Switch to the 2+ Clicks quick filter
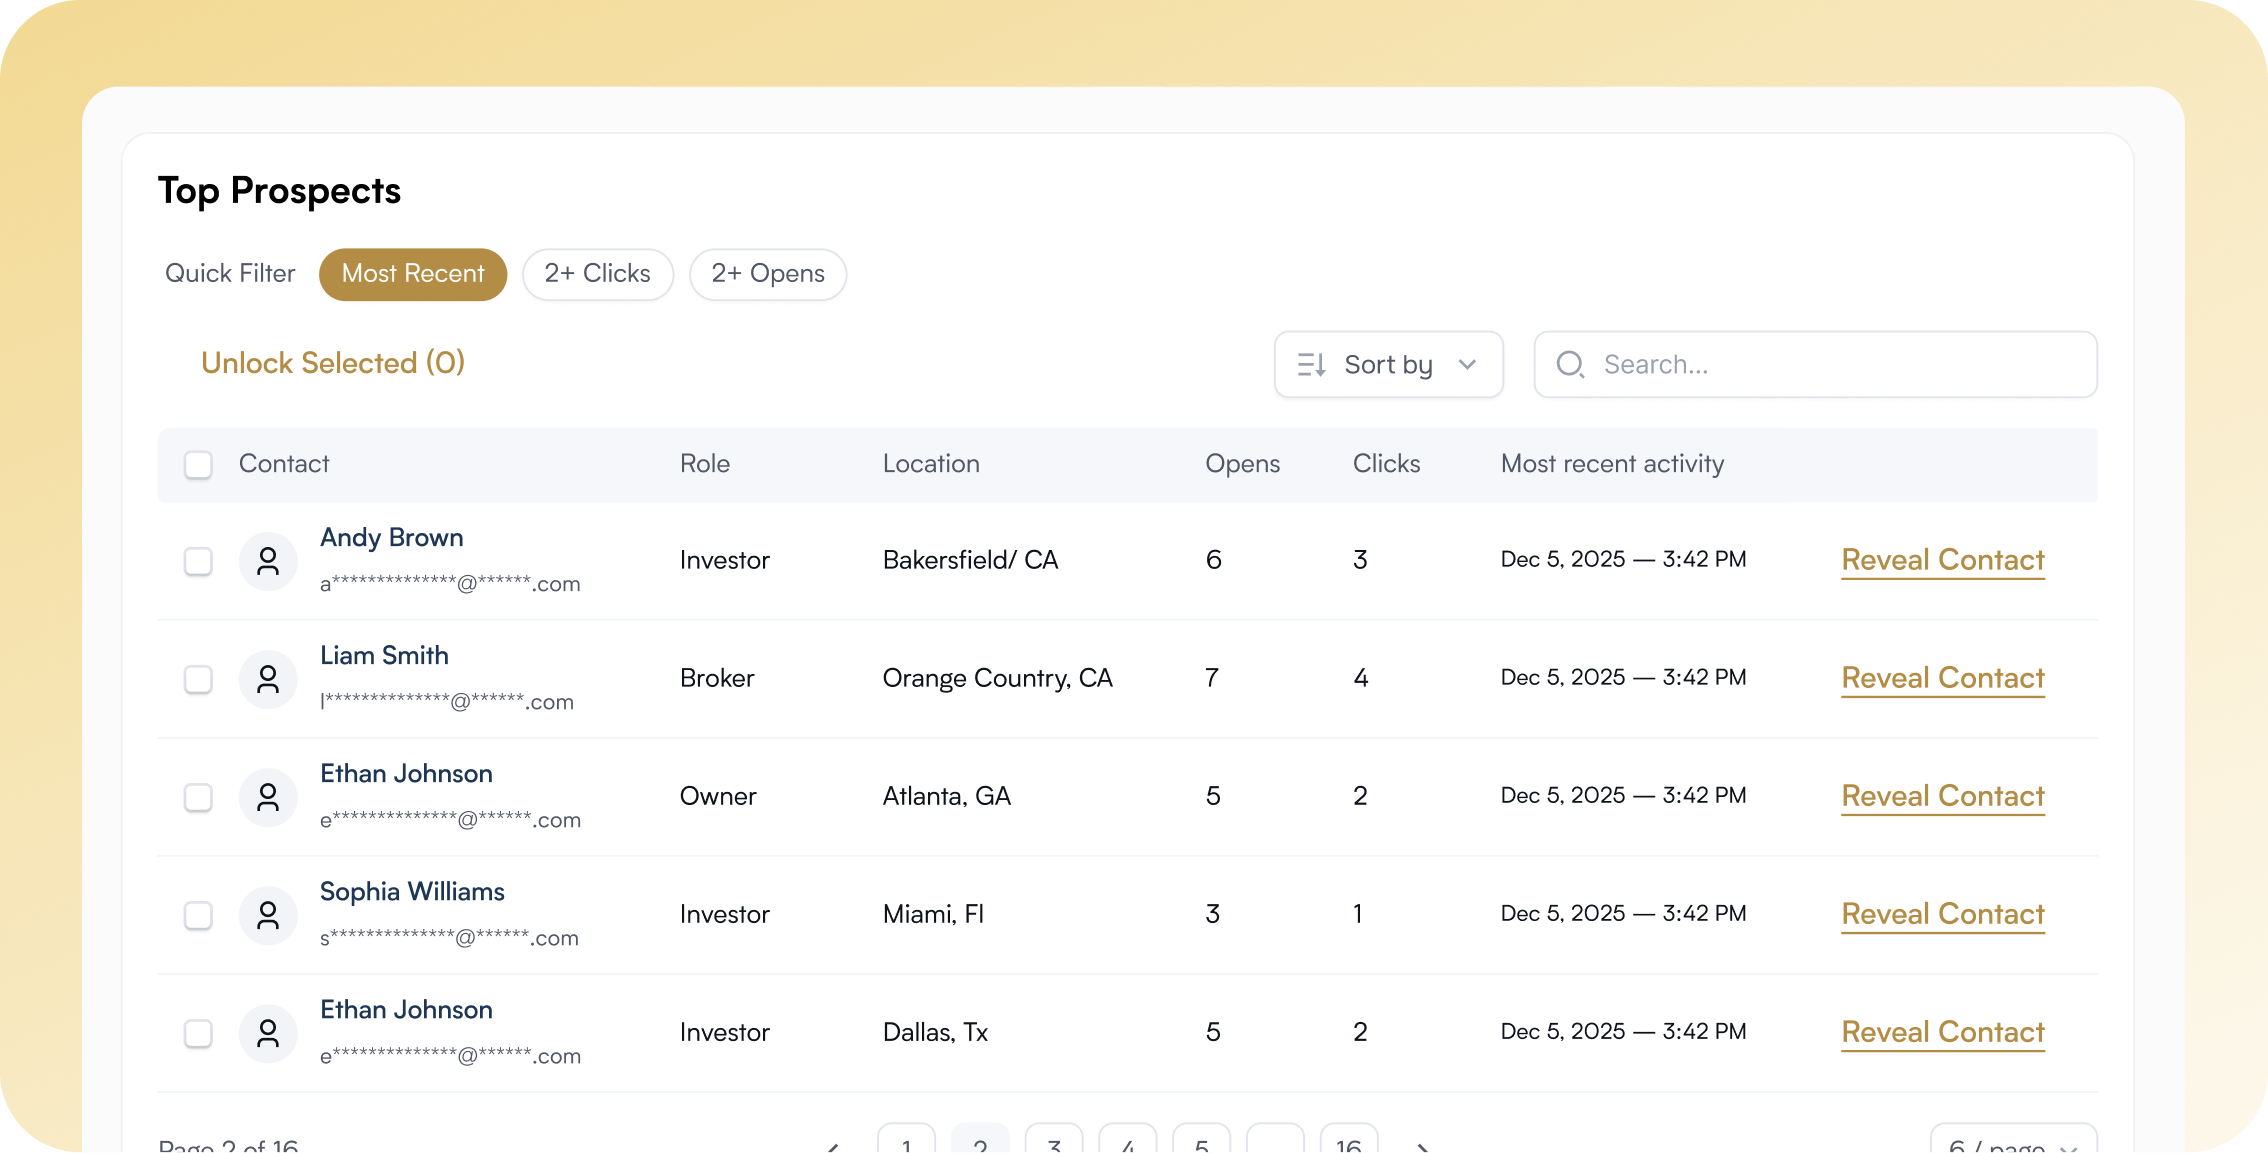Viewport: 2268px width, 1153px height. click(x=597, y=274)
